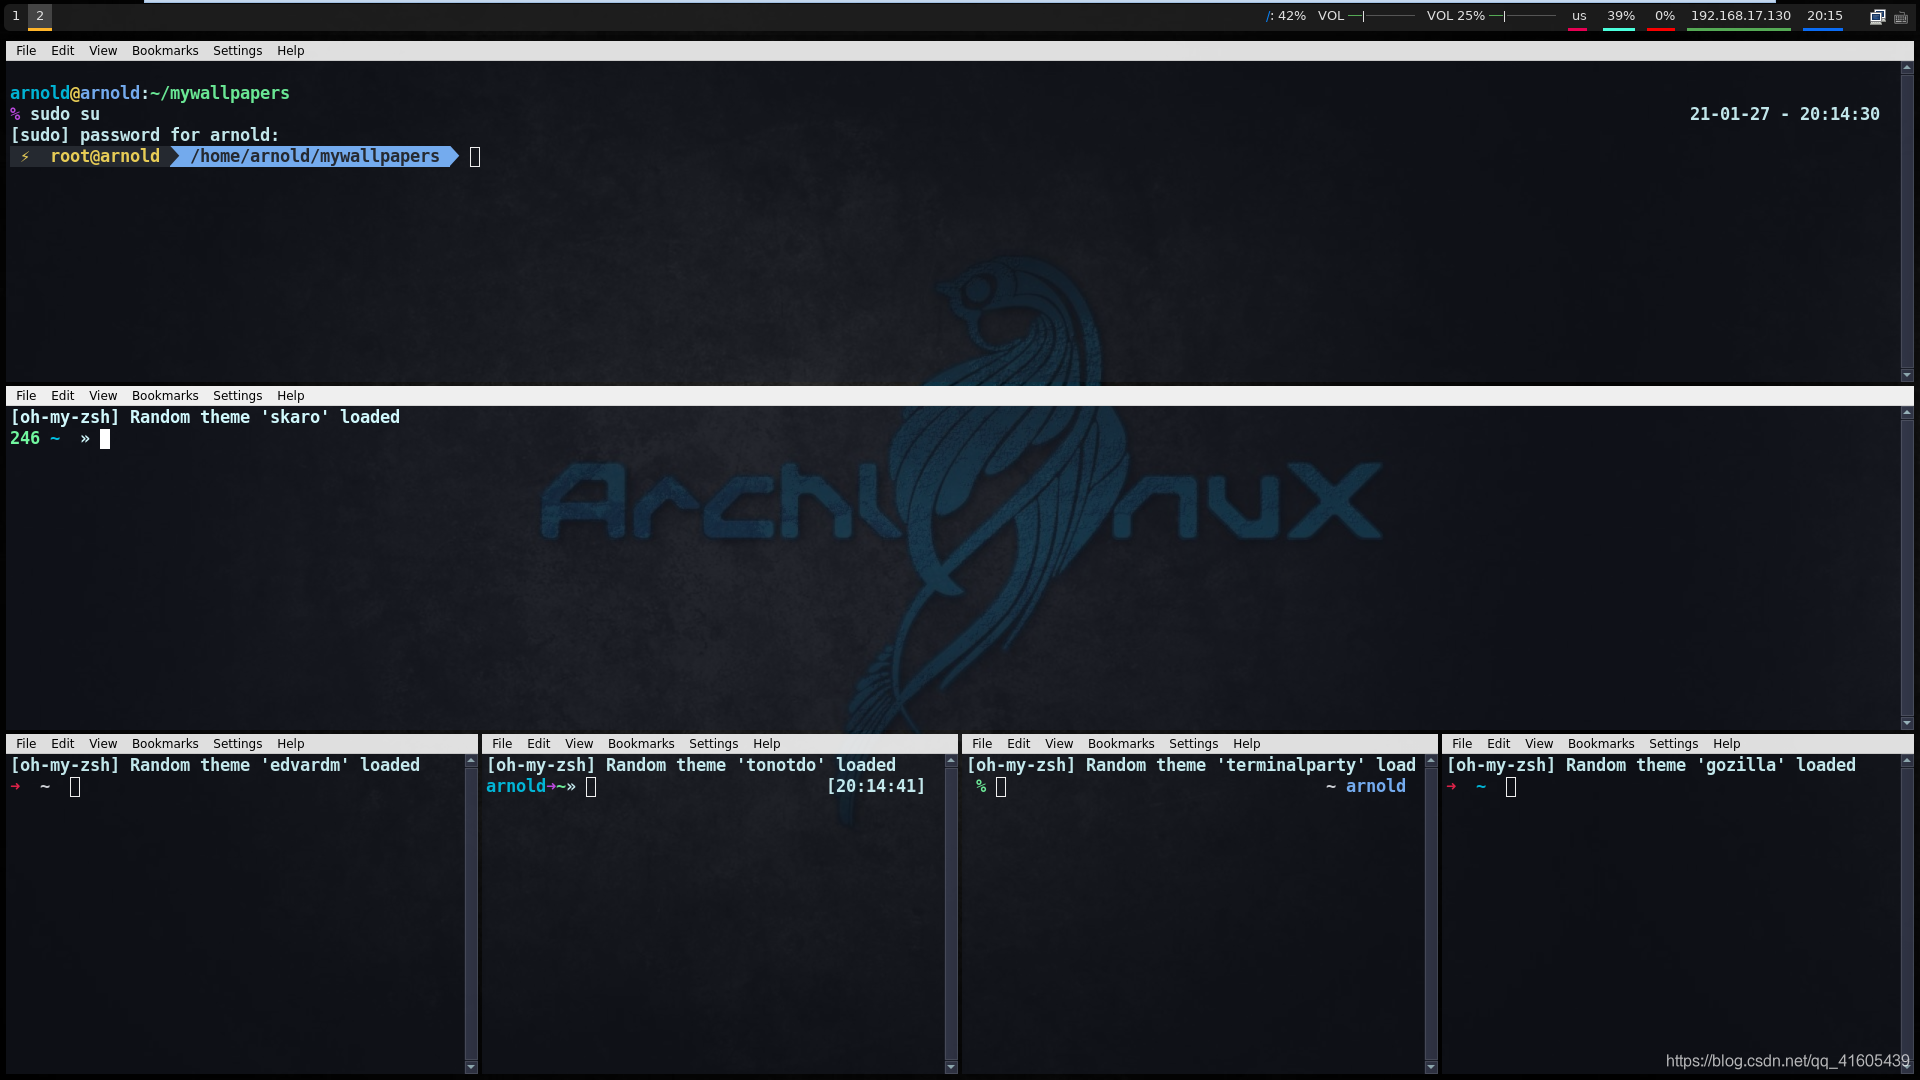
Task: Open Help menu in gozilla terminal
Action: pyautogui.click(x=1726, y=744)
